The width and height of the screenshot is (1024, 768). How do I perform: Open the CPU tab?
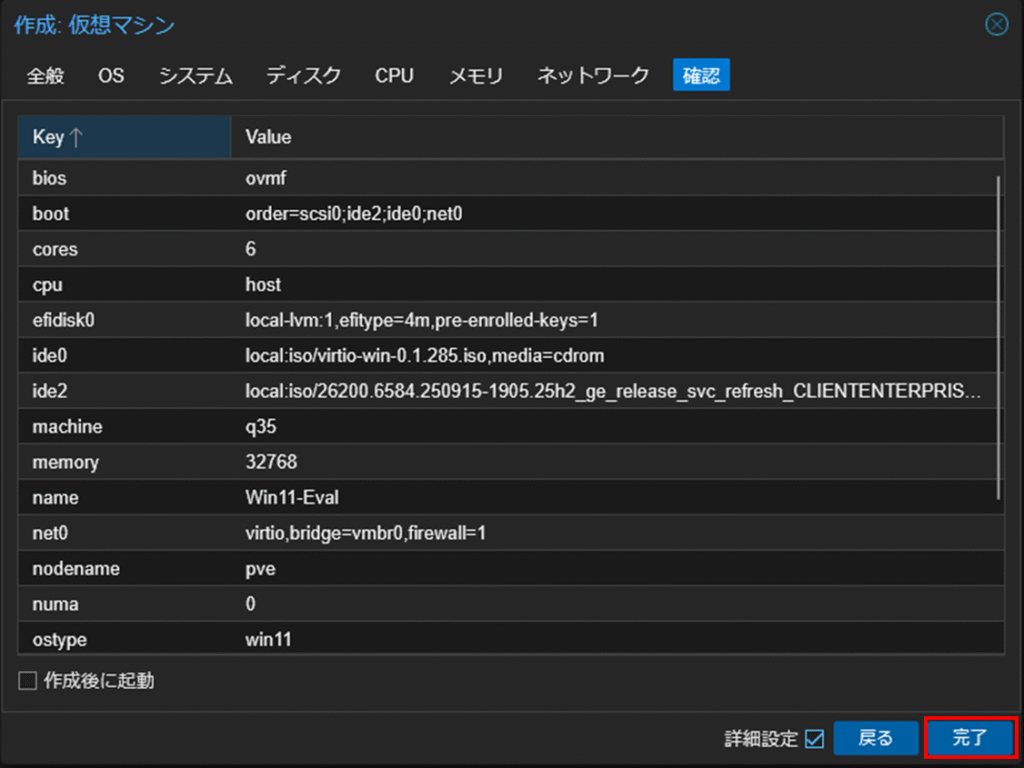click(394, 75)
